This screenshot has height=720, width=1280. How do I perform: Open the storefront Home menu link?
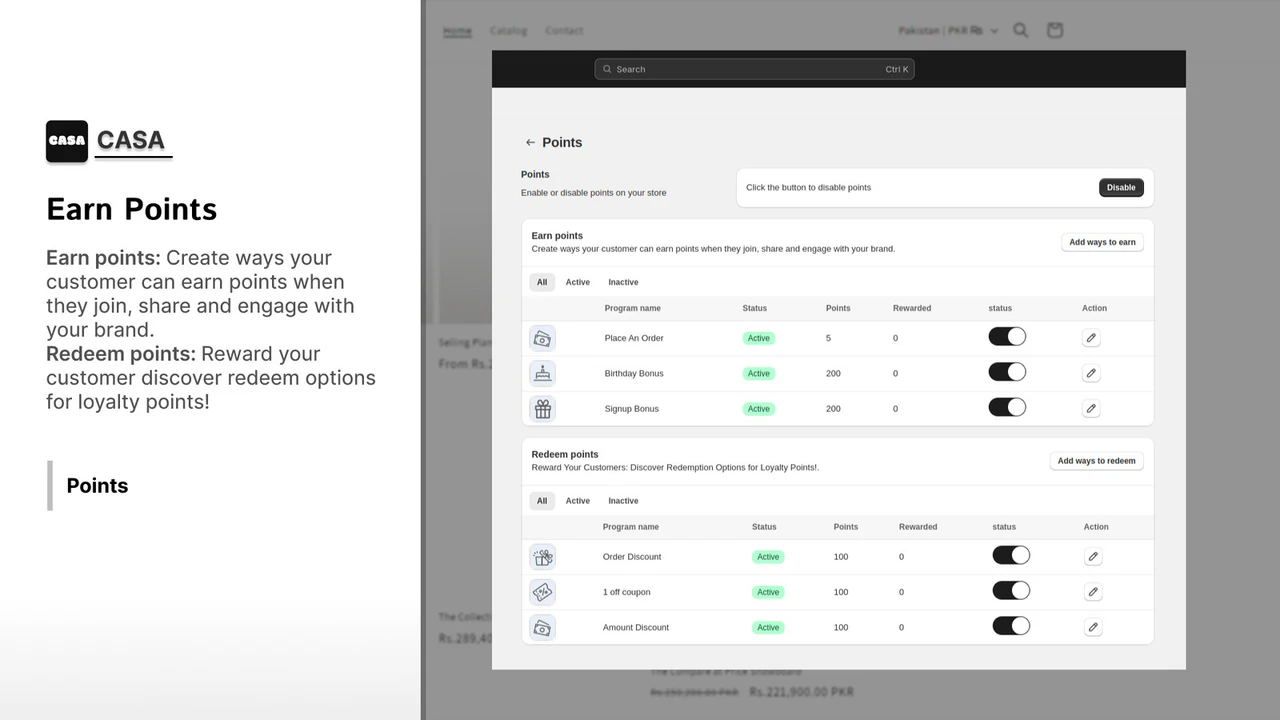click(457, 31)
